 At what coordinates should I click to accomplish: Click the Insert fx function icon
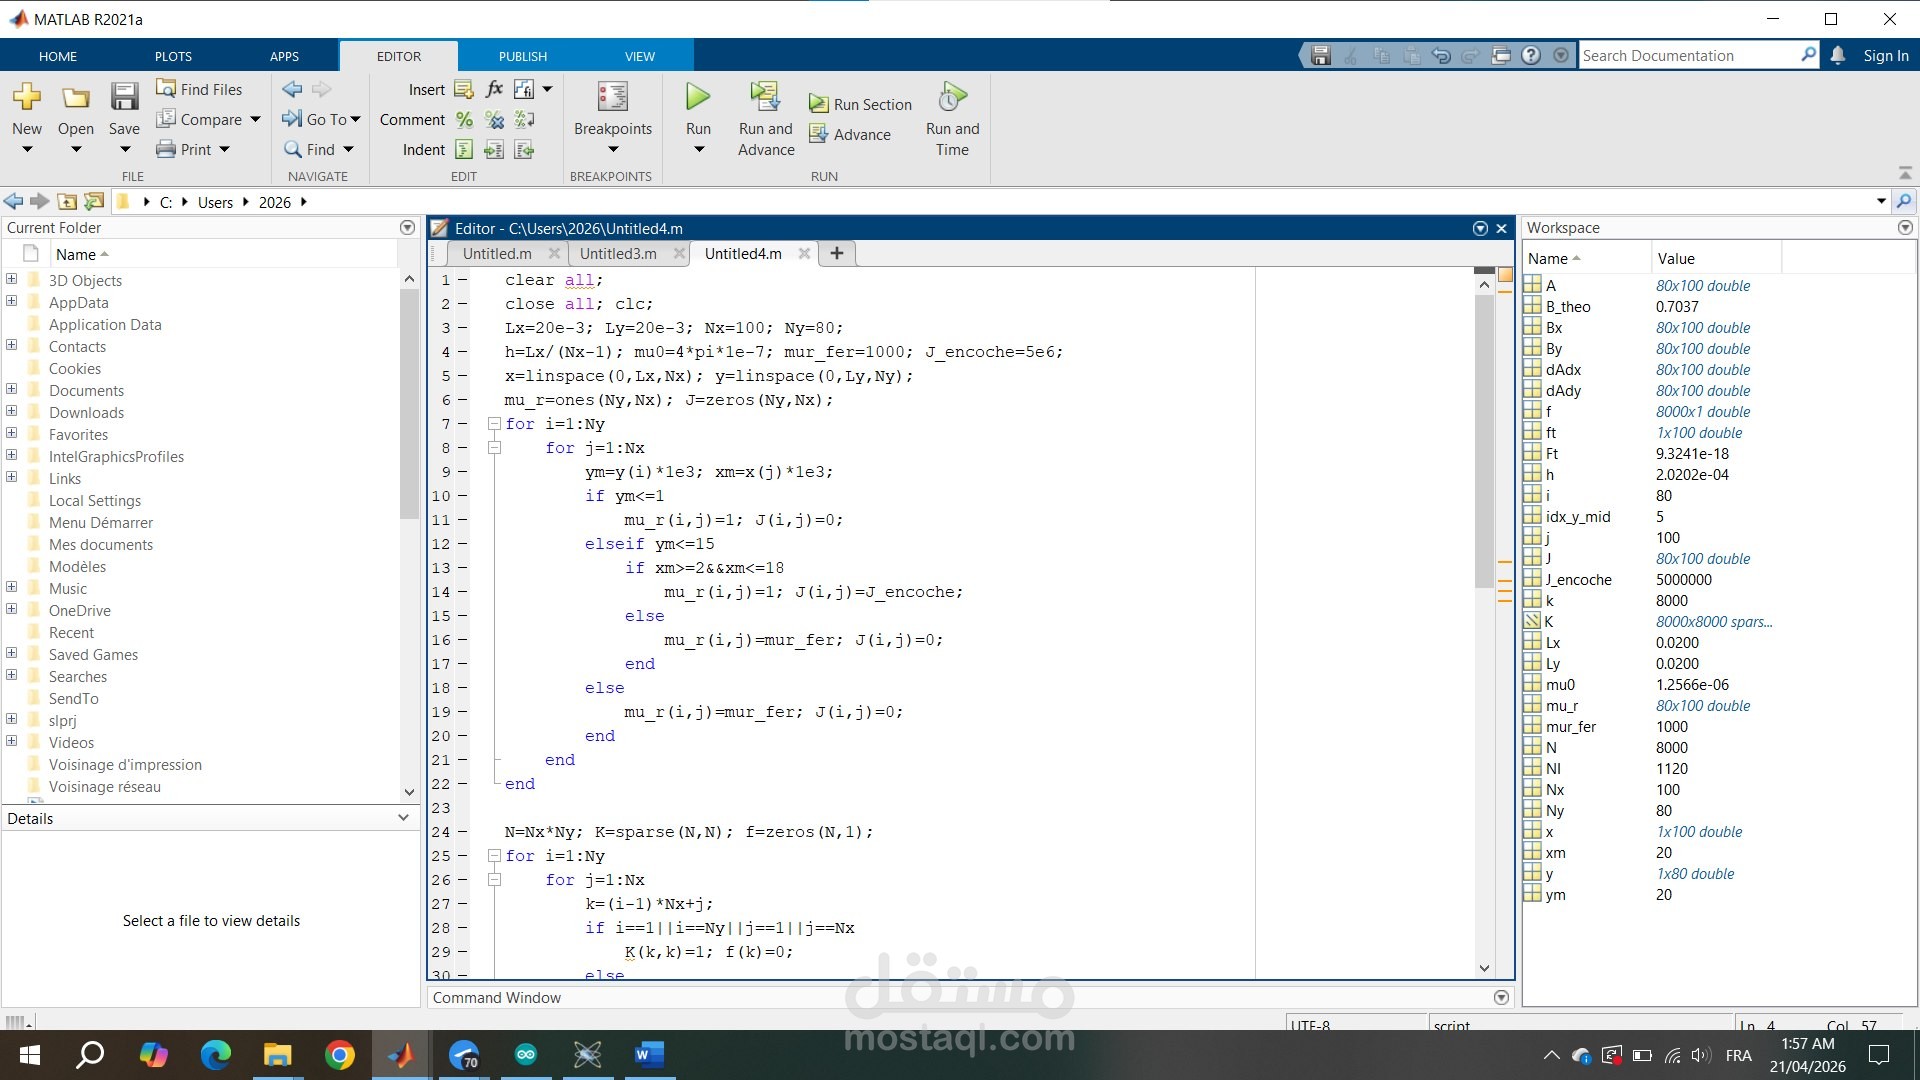point(494,89)
